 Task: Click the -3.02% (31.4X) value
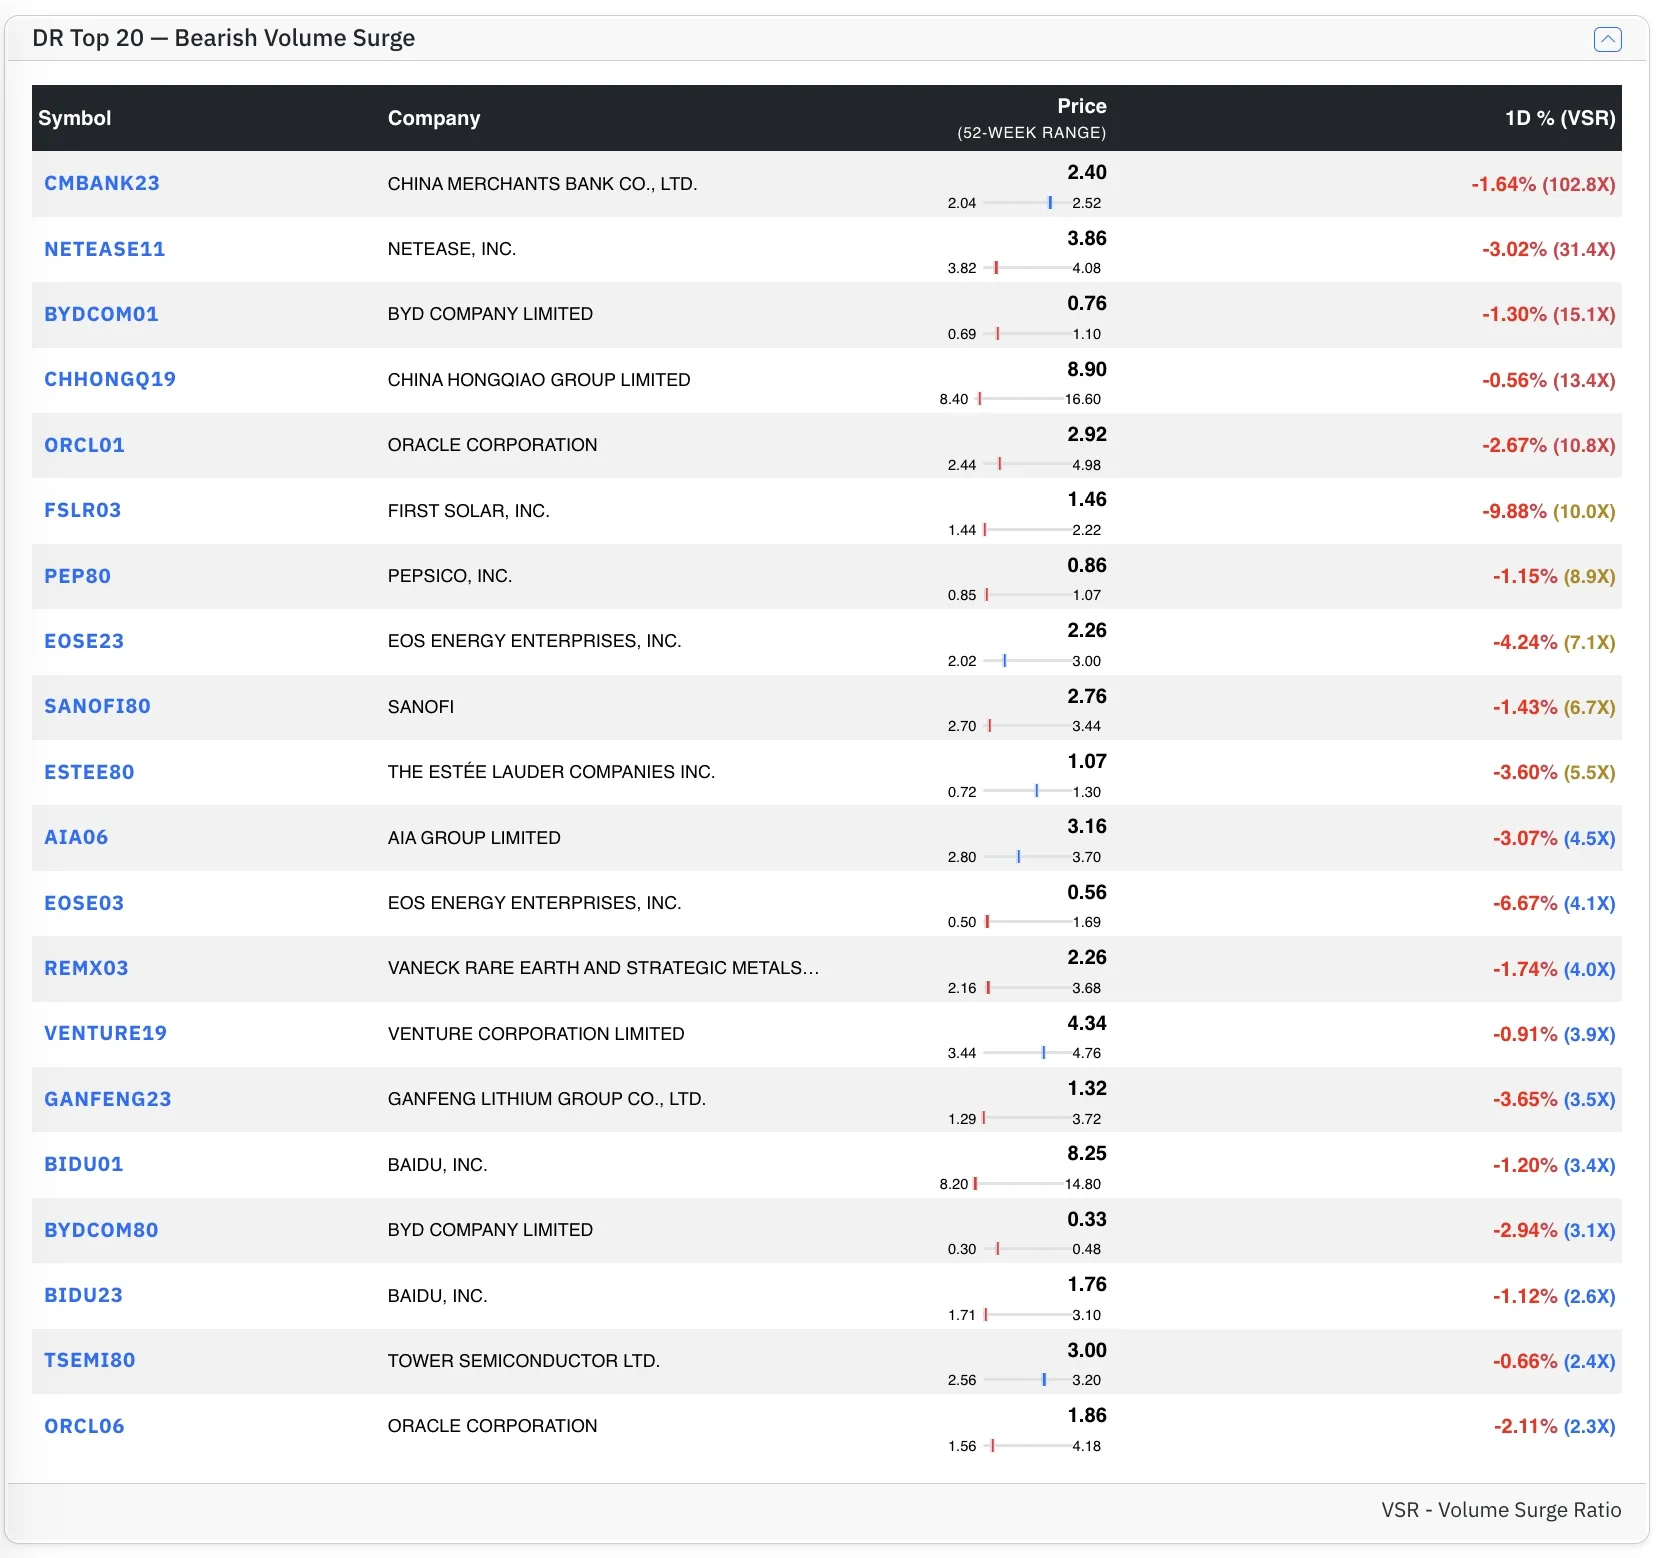tap(1548, 249)
